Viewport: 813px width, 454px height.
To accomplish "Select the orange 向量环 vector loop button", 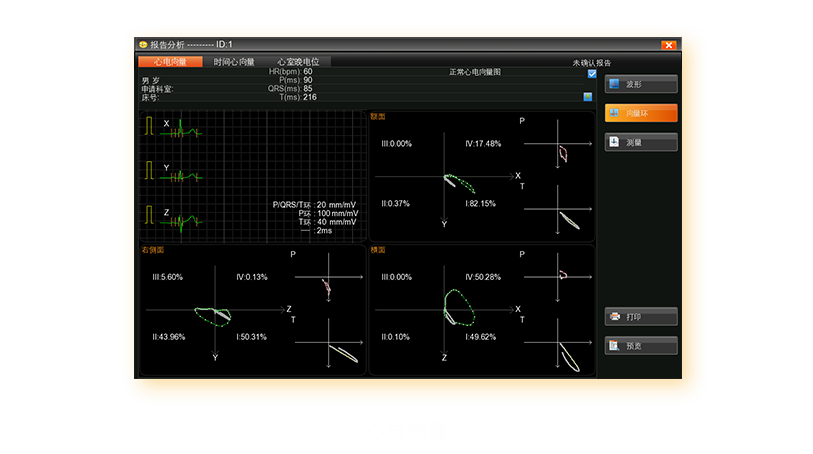I will point(641,113).
